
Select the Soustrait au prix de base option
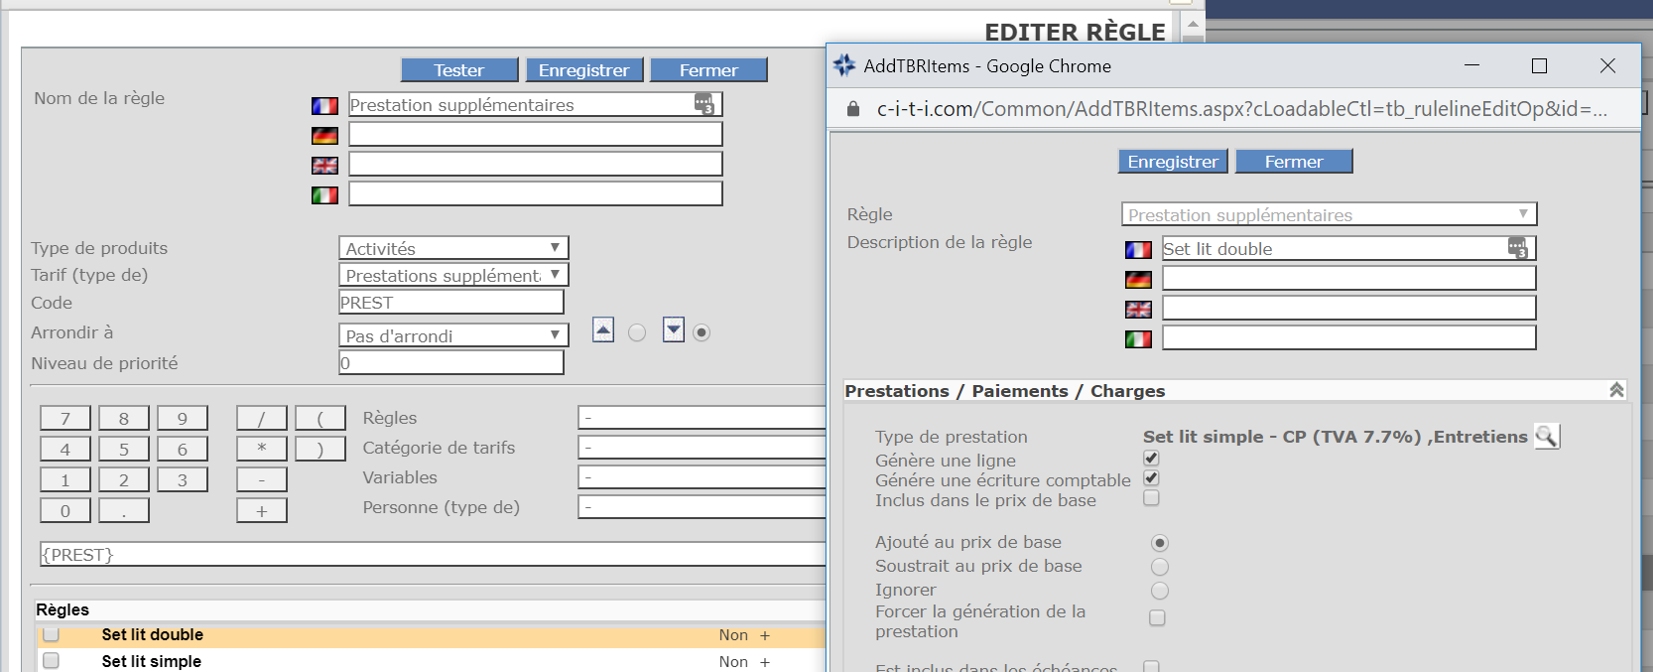1159,567
